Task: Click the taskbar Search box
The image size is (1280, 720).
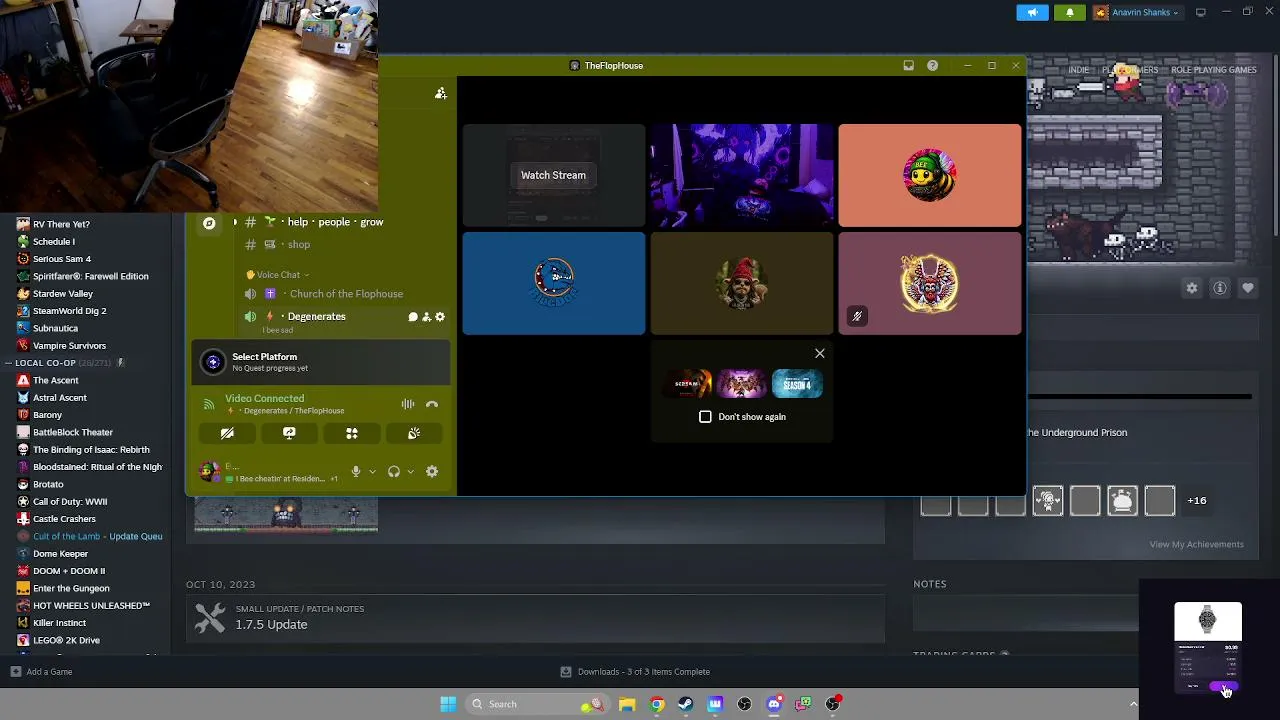Action: coord(538,704)
